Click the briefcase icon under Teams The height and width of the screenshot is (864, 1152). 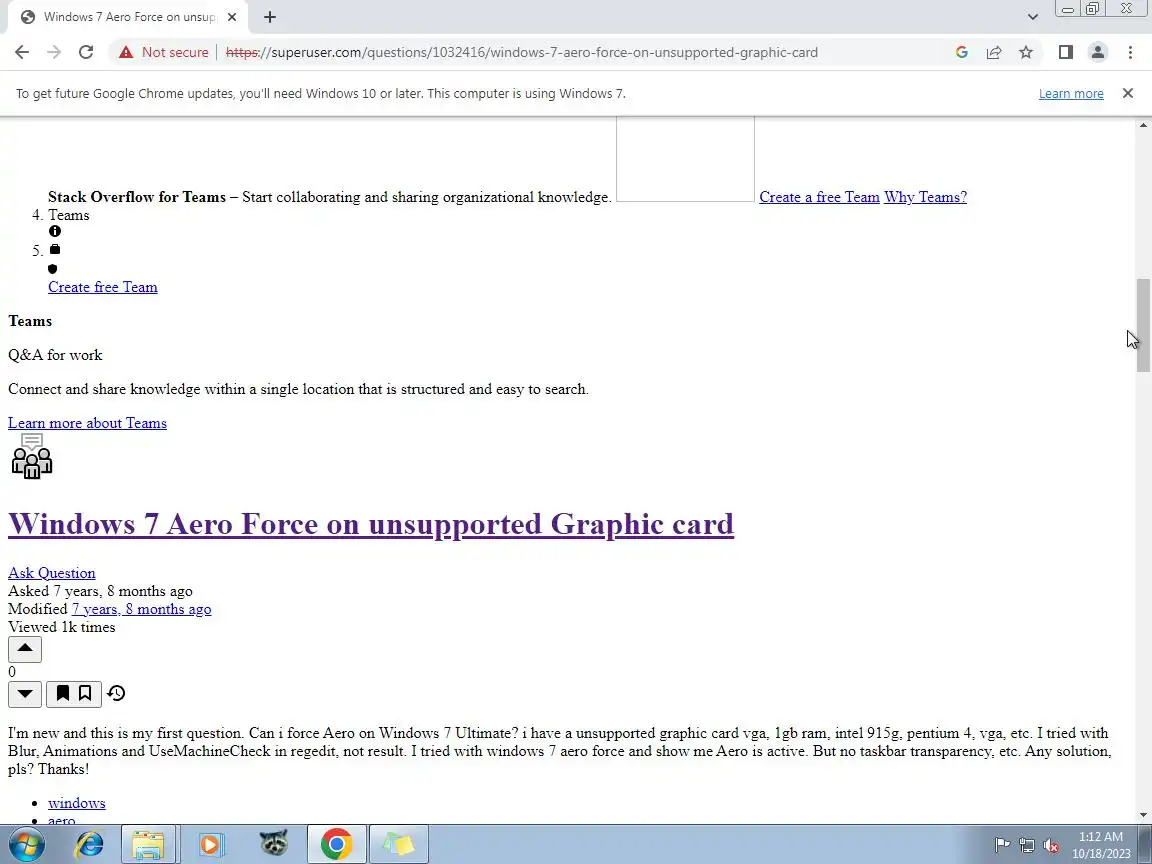click(55, 250)
